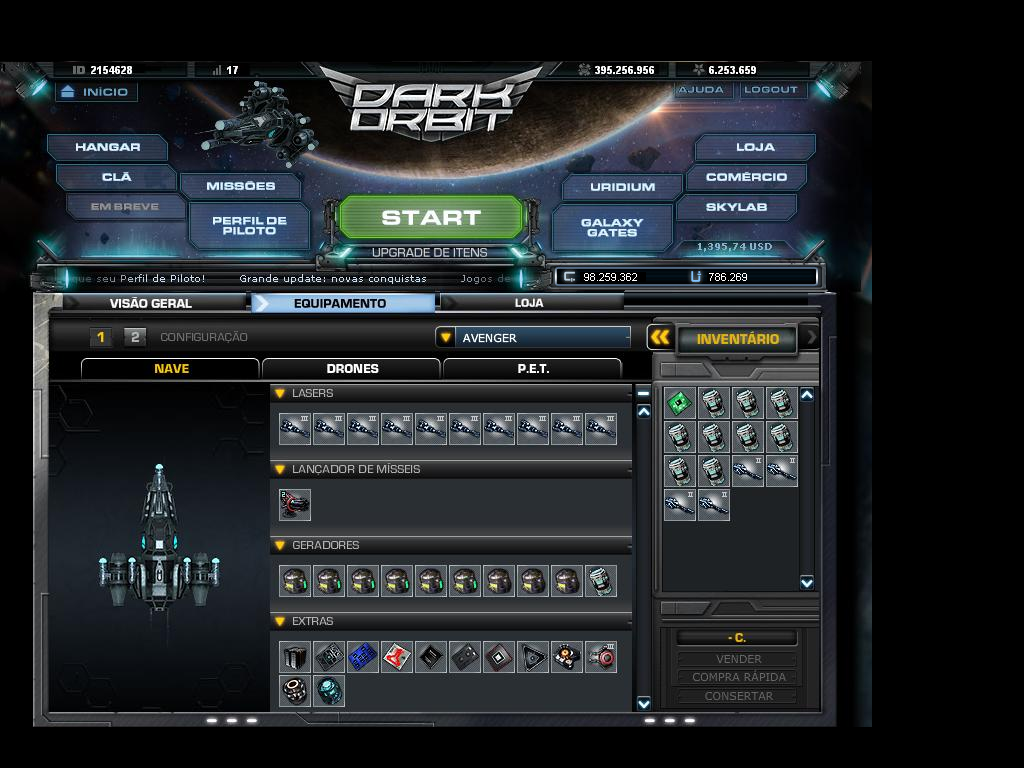Switch to the DRONES tab
1024x768 pixels.
pyautogui.click(x=351, y=368)
